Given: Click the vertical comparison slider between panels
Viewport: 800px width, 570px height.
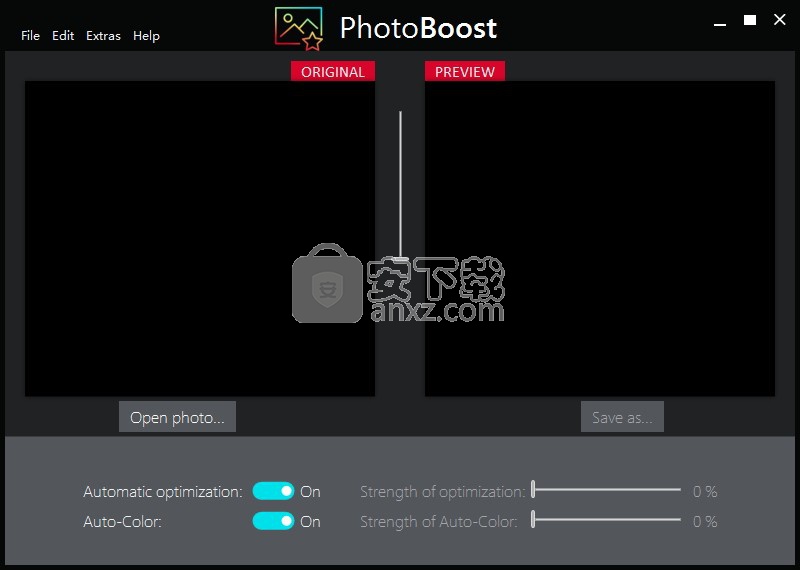Looking at the screenshot, I should click(400, 186).
